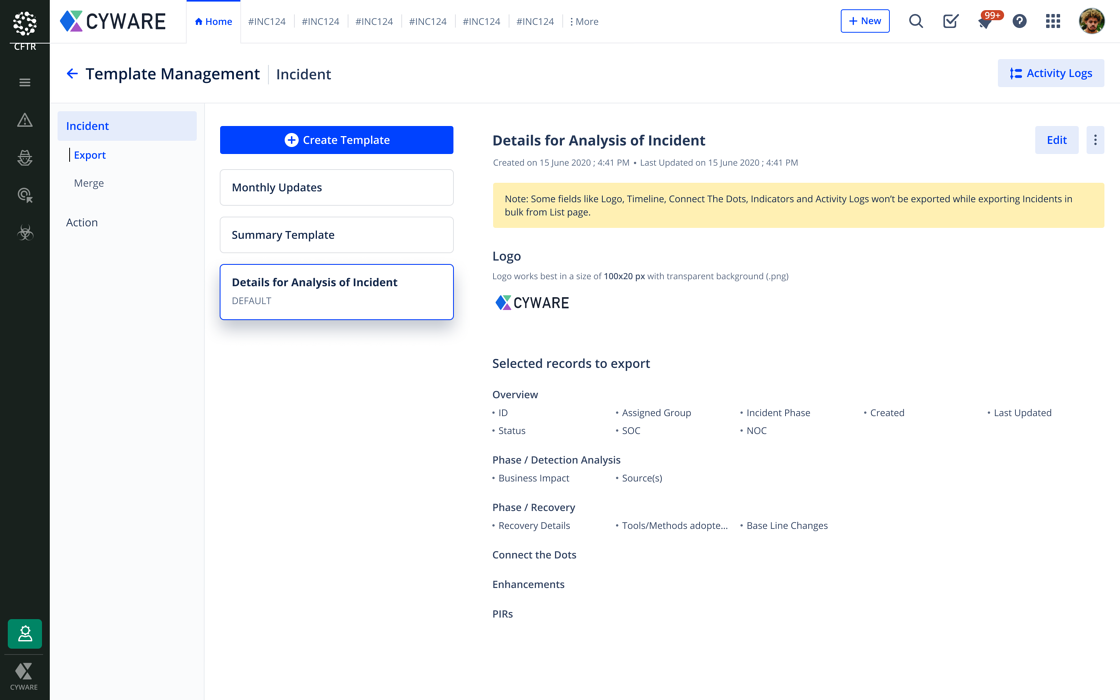Select the Monthly Updates template
This screenshot has width=1120, height=700.
coord(336,187)
